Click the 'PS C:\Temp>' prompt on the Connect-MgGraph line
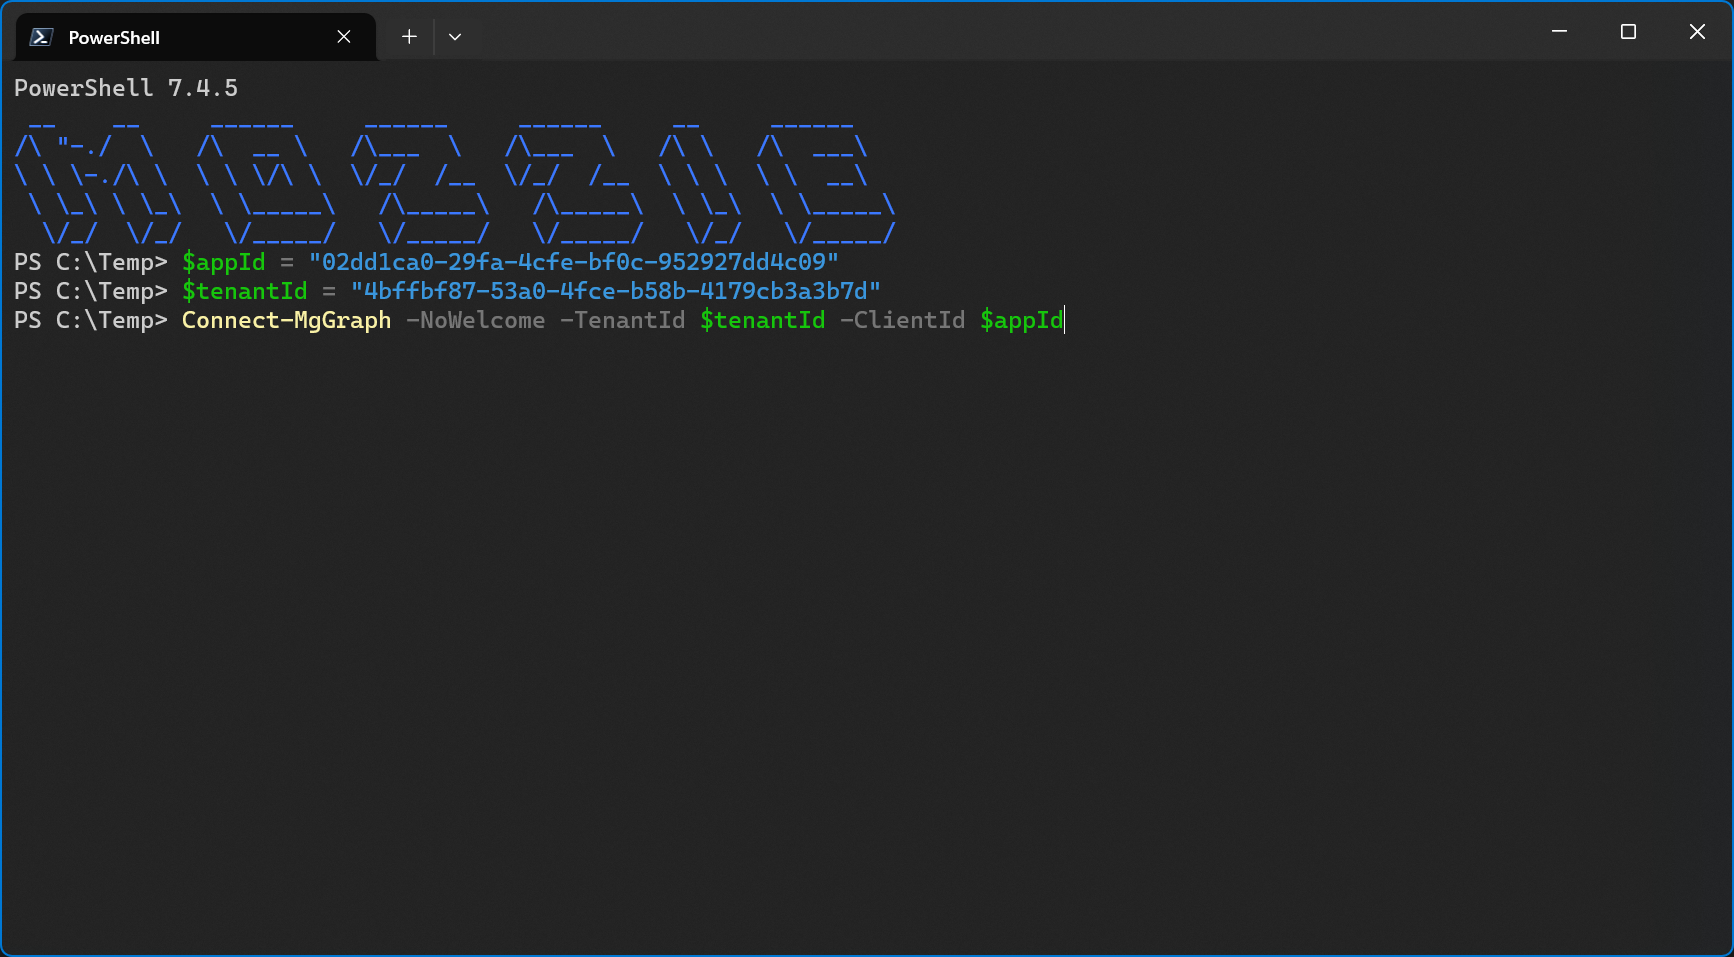The width and height of the screenshot is (1734, 957). [91, 320]
